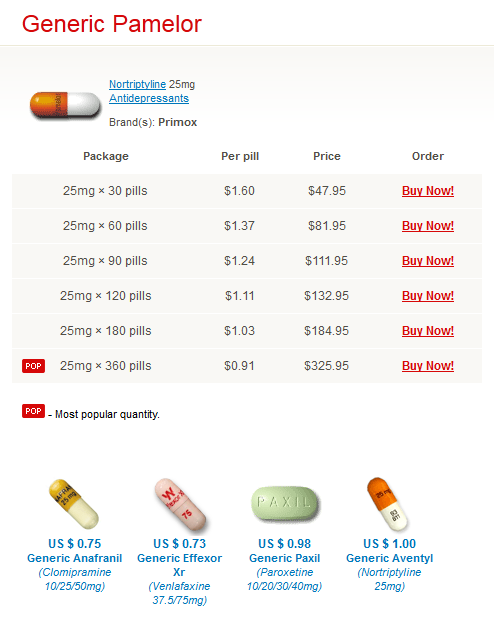The width and height of the screenshot is (494, 626).
Task: Buy the 25mg × 30 pills package
Action: [x=428, y=191]
